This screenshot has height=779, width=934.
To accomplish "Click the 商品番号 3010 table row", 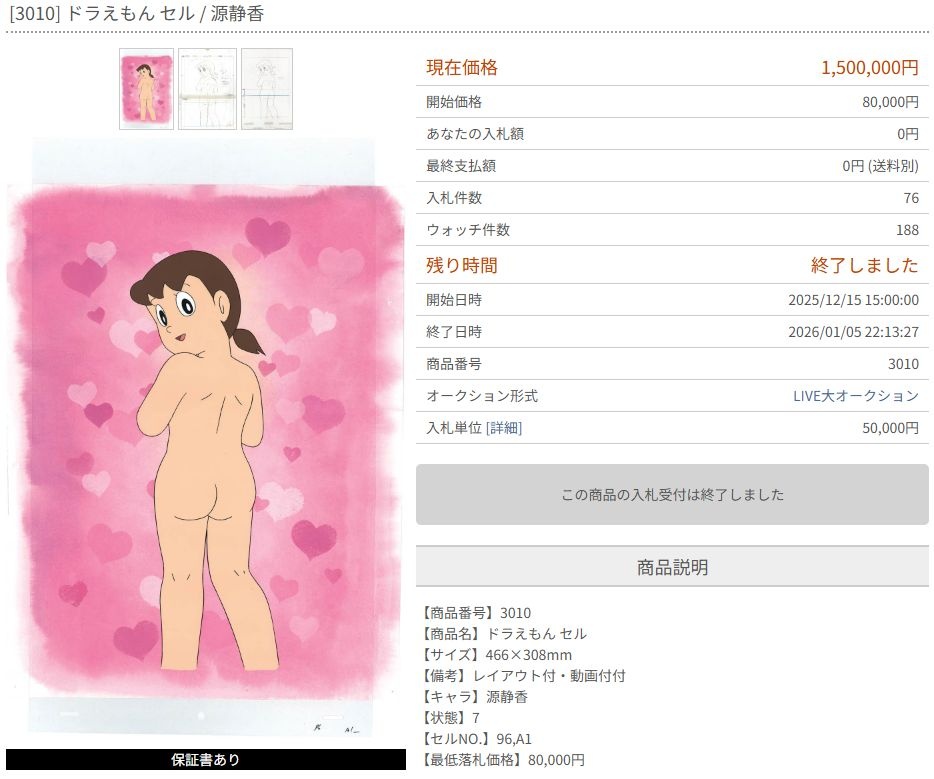I will point(672,364).
